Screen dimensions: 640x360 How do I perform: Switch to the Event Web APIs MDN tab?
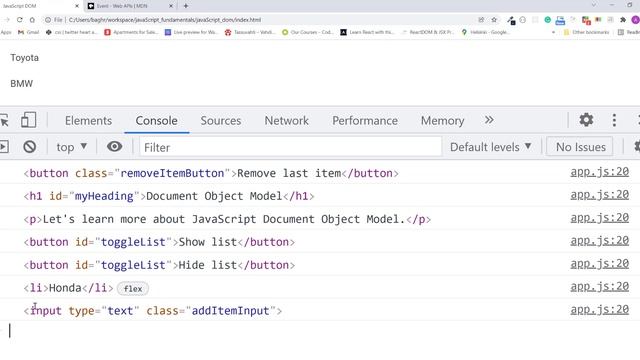[x=127, y=6]
